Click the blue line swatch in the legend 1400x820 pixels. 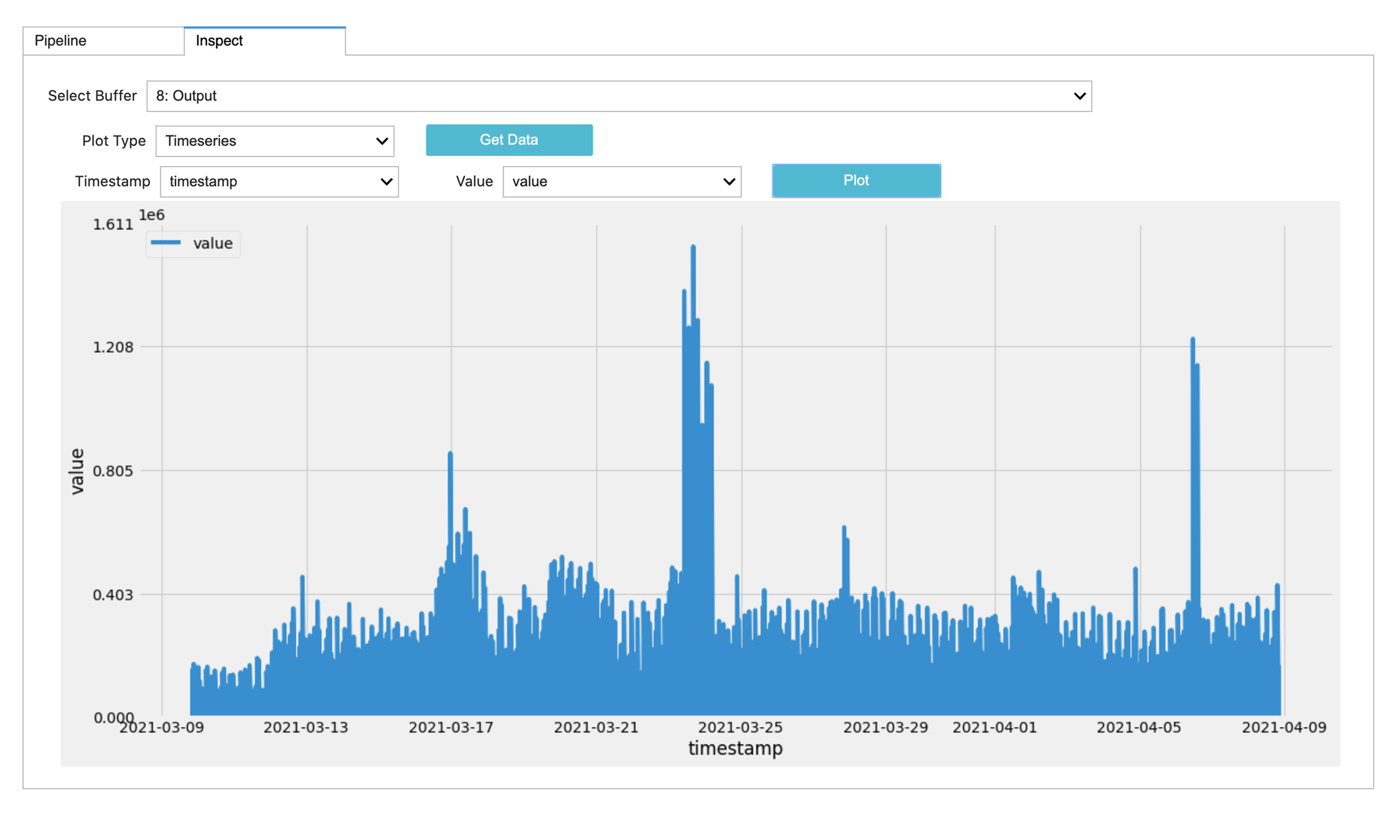click(165, 243)
